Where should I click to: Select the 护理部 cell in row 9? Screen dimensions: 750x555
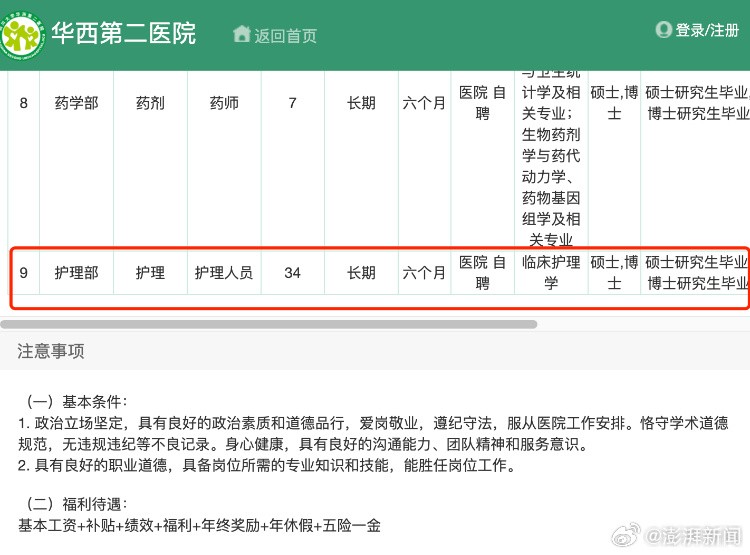click(x=76, y=272)
